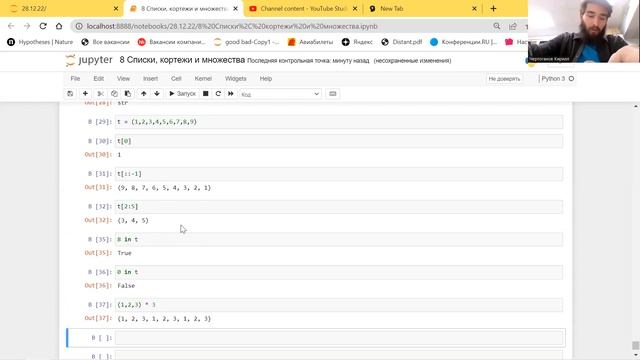Go forward in browser history
This screenshot has width=640, height=360.
[x=27, y=26]
